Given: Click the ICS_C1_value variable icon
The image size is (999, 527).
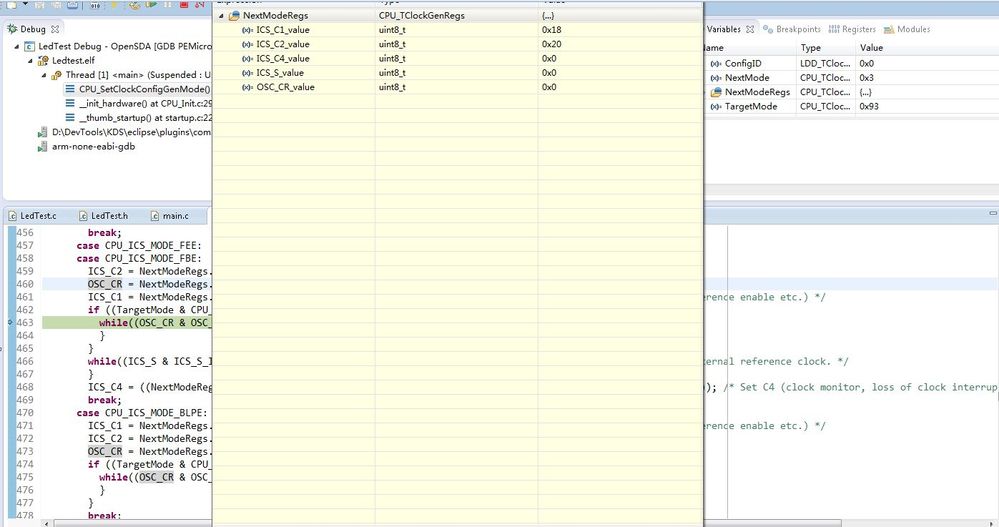Looking at the screenshot, I should pyautogui.click(x=247, y=30).
